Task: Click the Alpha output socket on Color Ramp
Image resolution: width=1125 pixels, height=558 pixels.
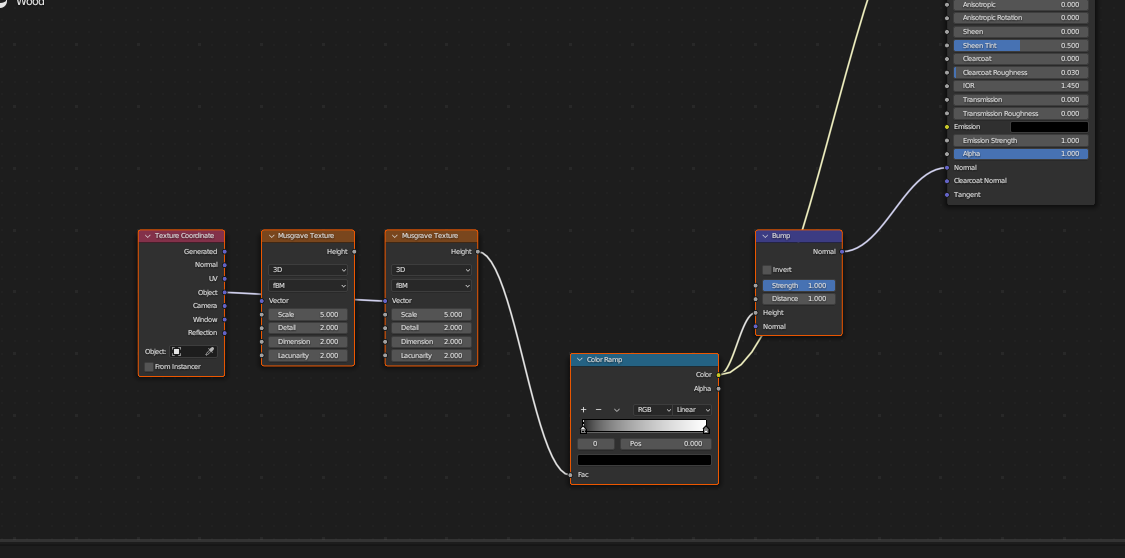Action: pos(718,389)
